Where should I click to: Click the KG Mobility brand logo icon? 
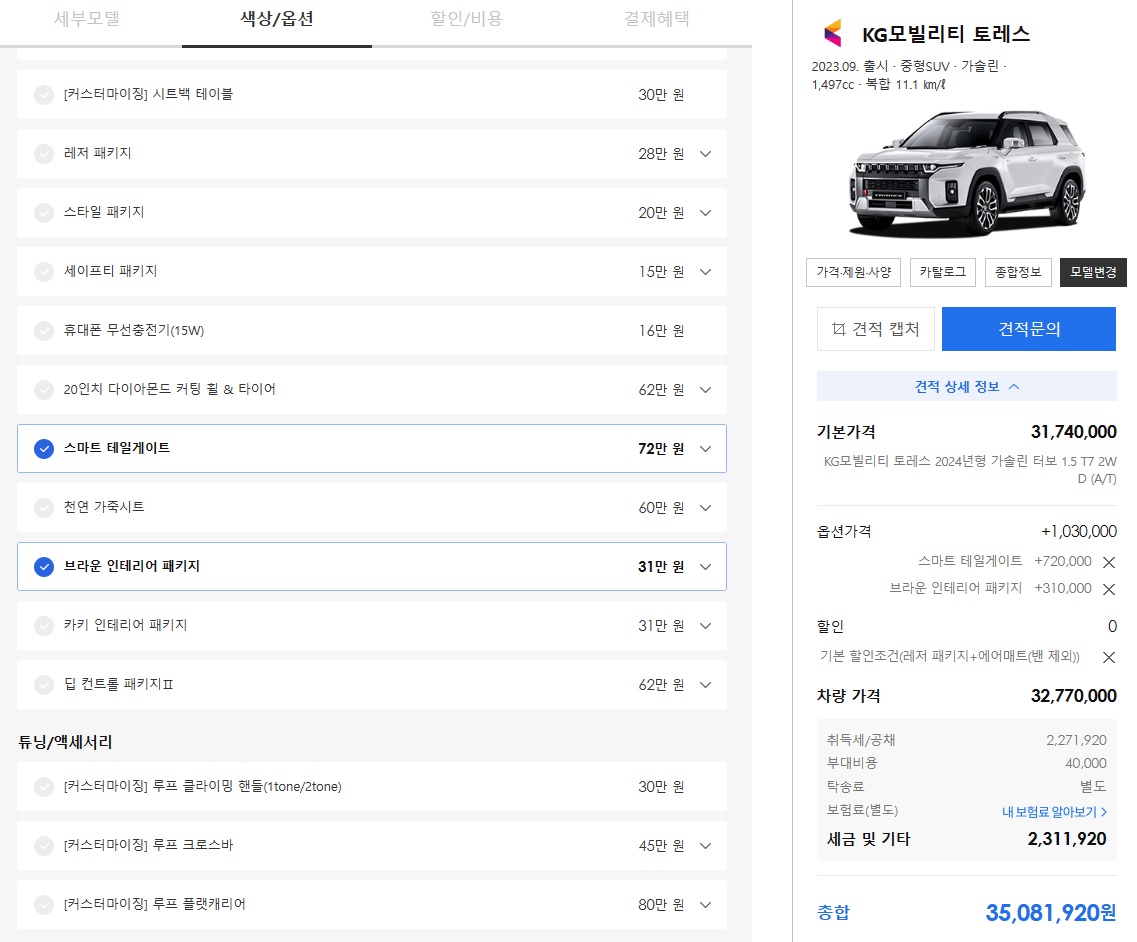click(832, 33)
